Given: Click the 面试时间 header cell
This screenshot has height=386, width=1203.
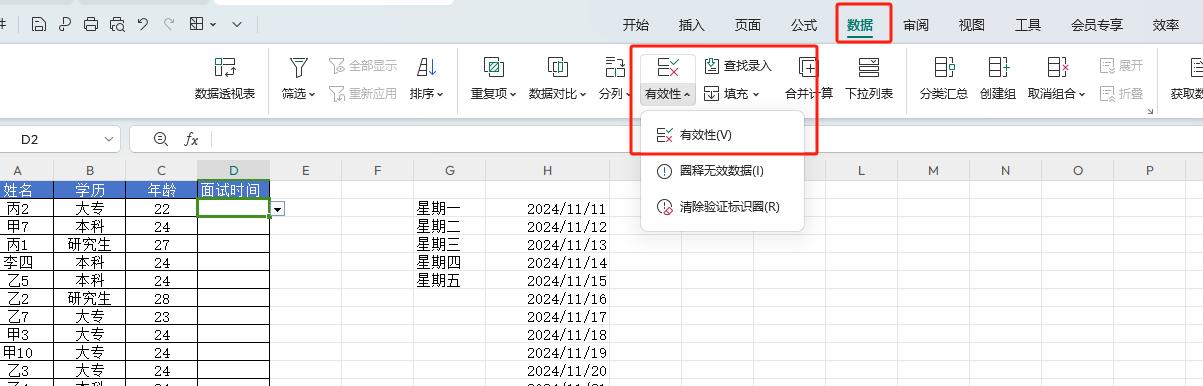Looking at the screenshot, I should (233, 189).
